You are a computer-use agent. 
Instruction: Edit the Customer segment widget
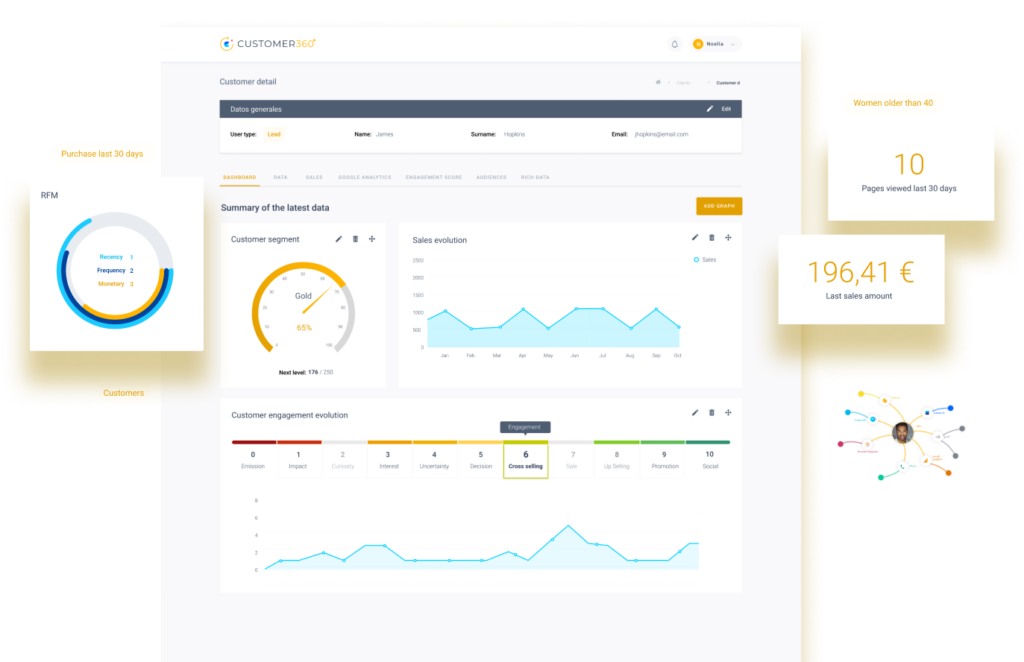coord(339,239)
